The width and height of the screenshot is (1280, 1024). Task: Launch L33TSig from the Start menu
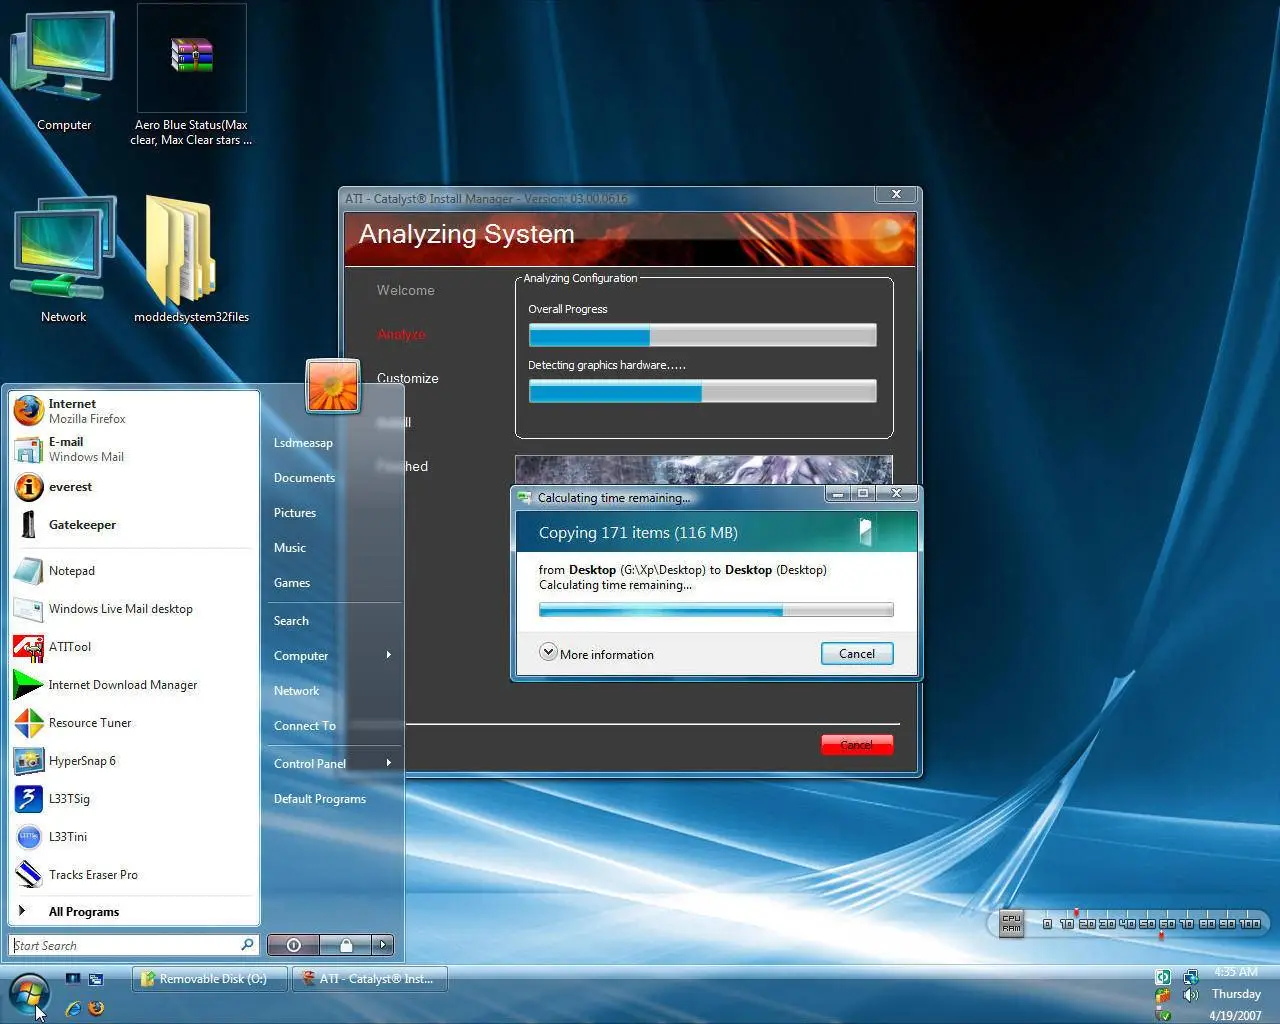(x=134, y=799)
